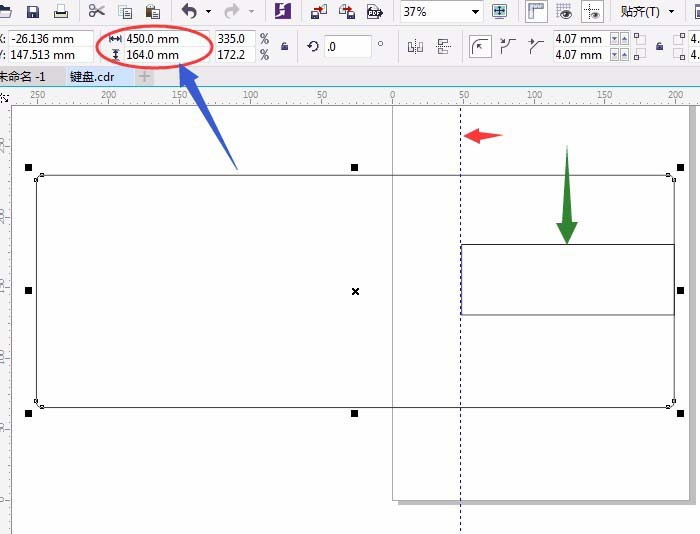The width and height of the screenshot is (700, 534).
Task: Copy the selected object
Action: pyautogui.click(x=125, y=12)
